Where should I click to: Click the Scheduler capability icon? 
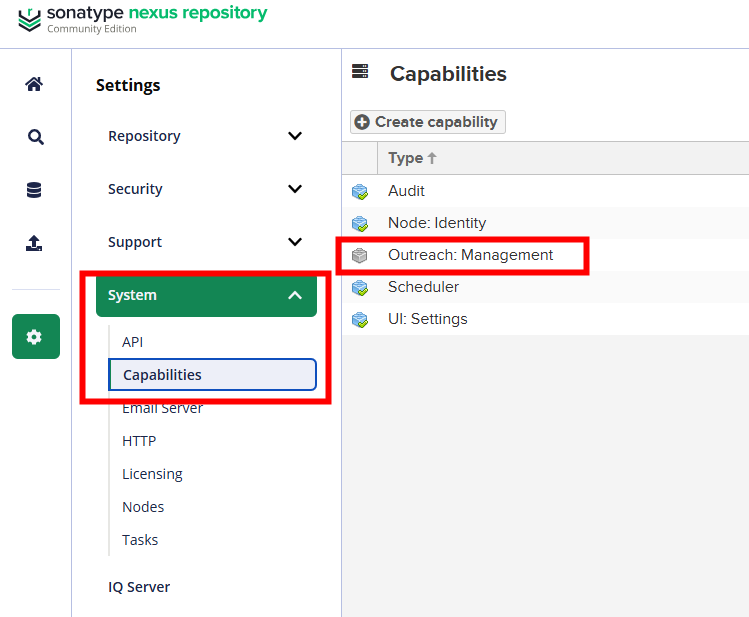tap(360, 288)
